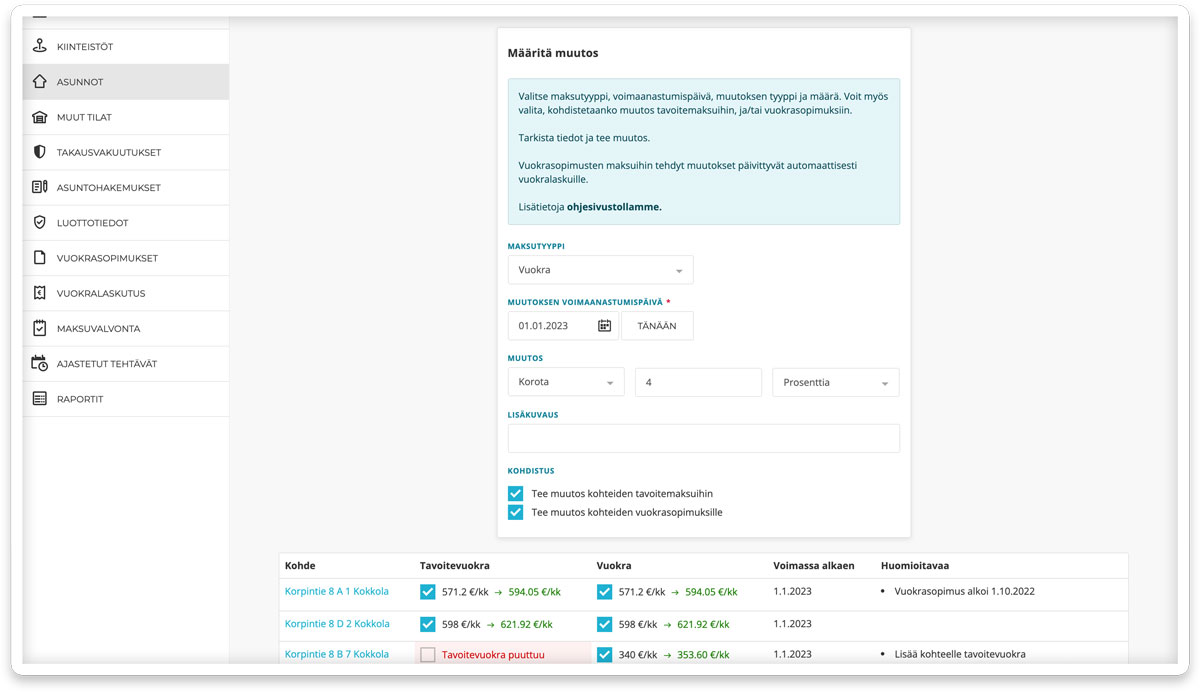Uncheck 'Tee muutos kohteiden tavoitemaksuihin' checkbox
Viewport: 1200px width, 692px height.
pyautogui.click(x=516, y=494)
